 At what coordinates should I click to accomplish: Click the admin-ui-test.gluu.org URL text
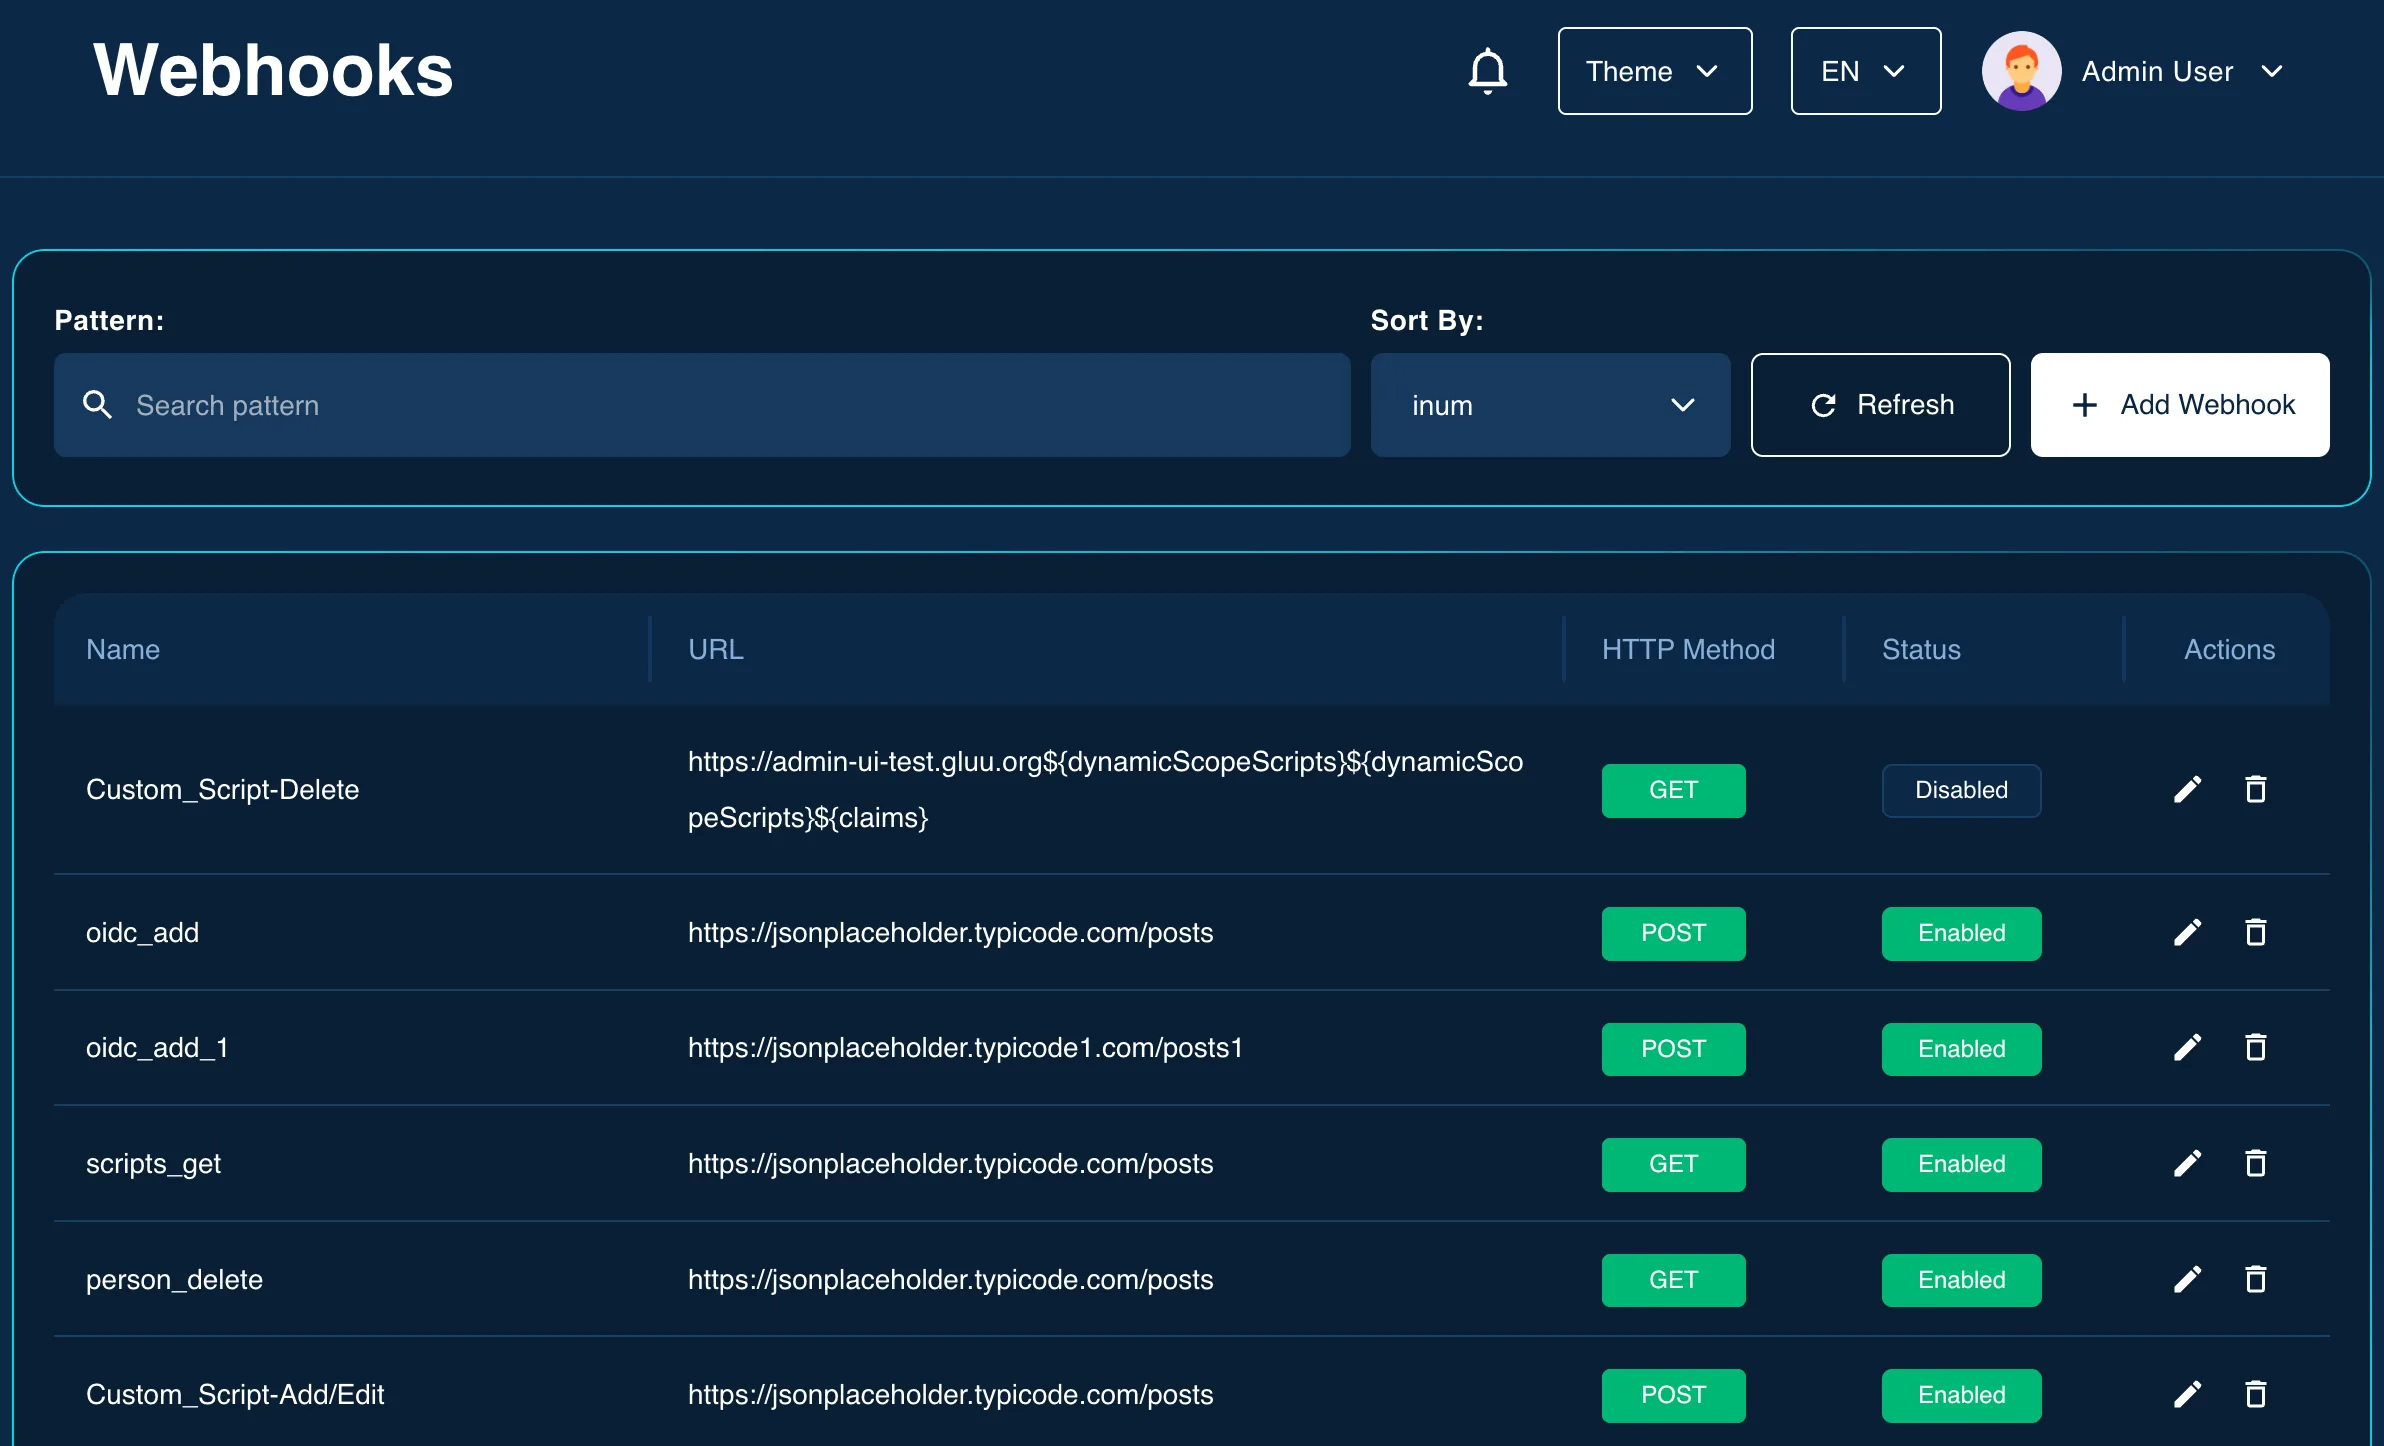(1105, 790)
